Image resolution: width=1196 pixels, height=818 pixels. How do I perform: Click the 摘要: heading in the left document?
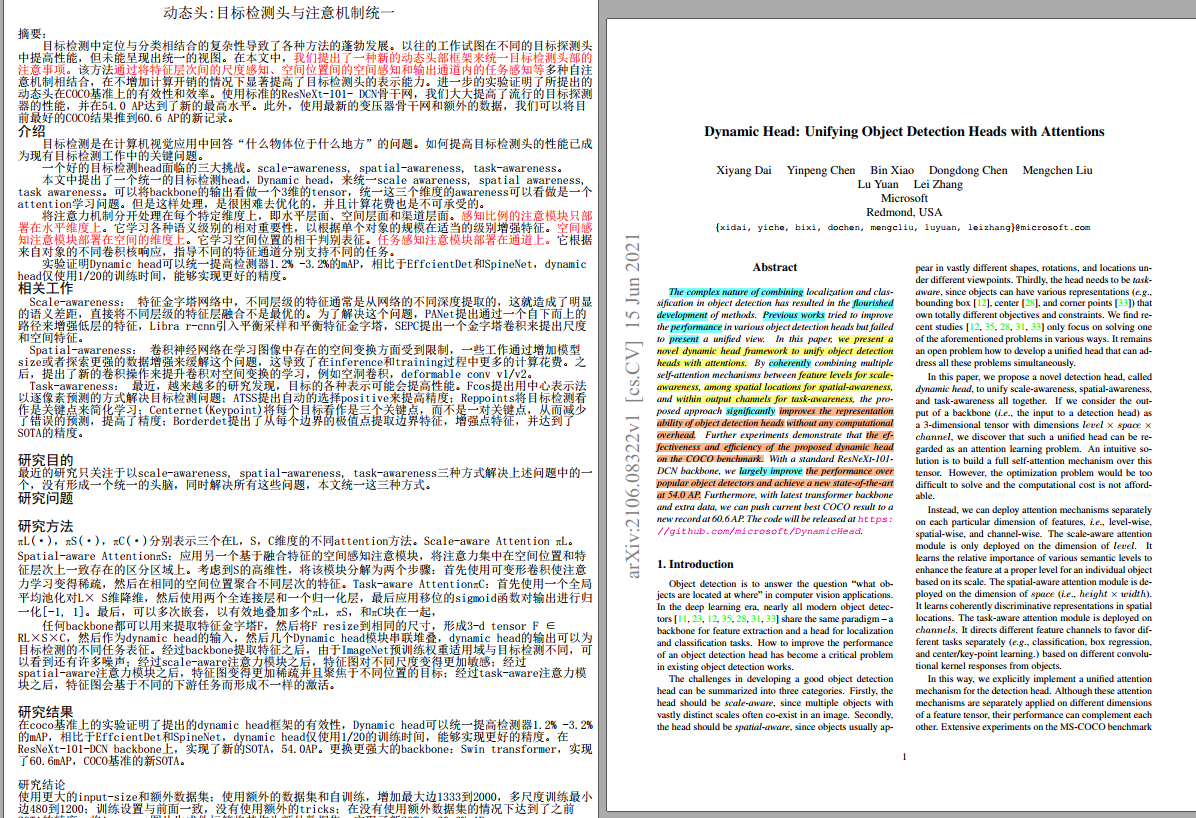(32, 34)
